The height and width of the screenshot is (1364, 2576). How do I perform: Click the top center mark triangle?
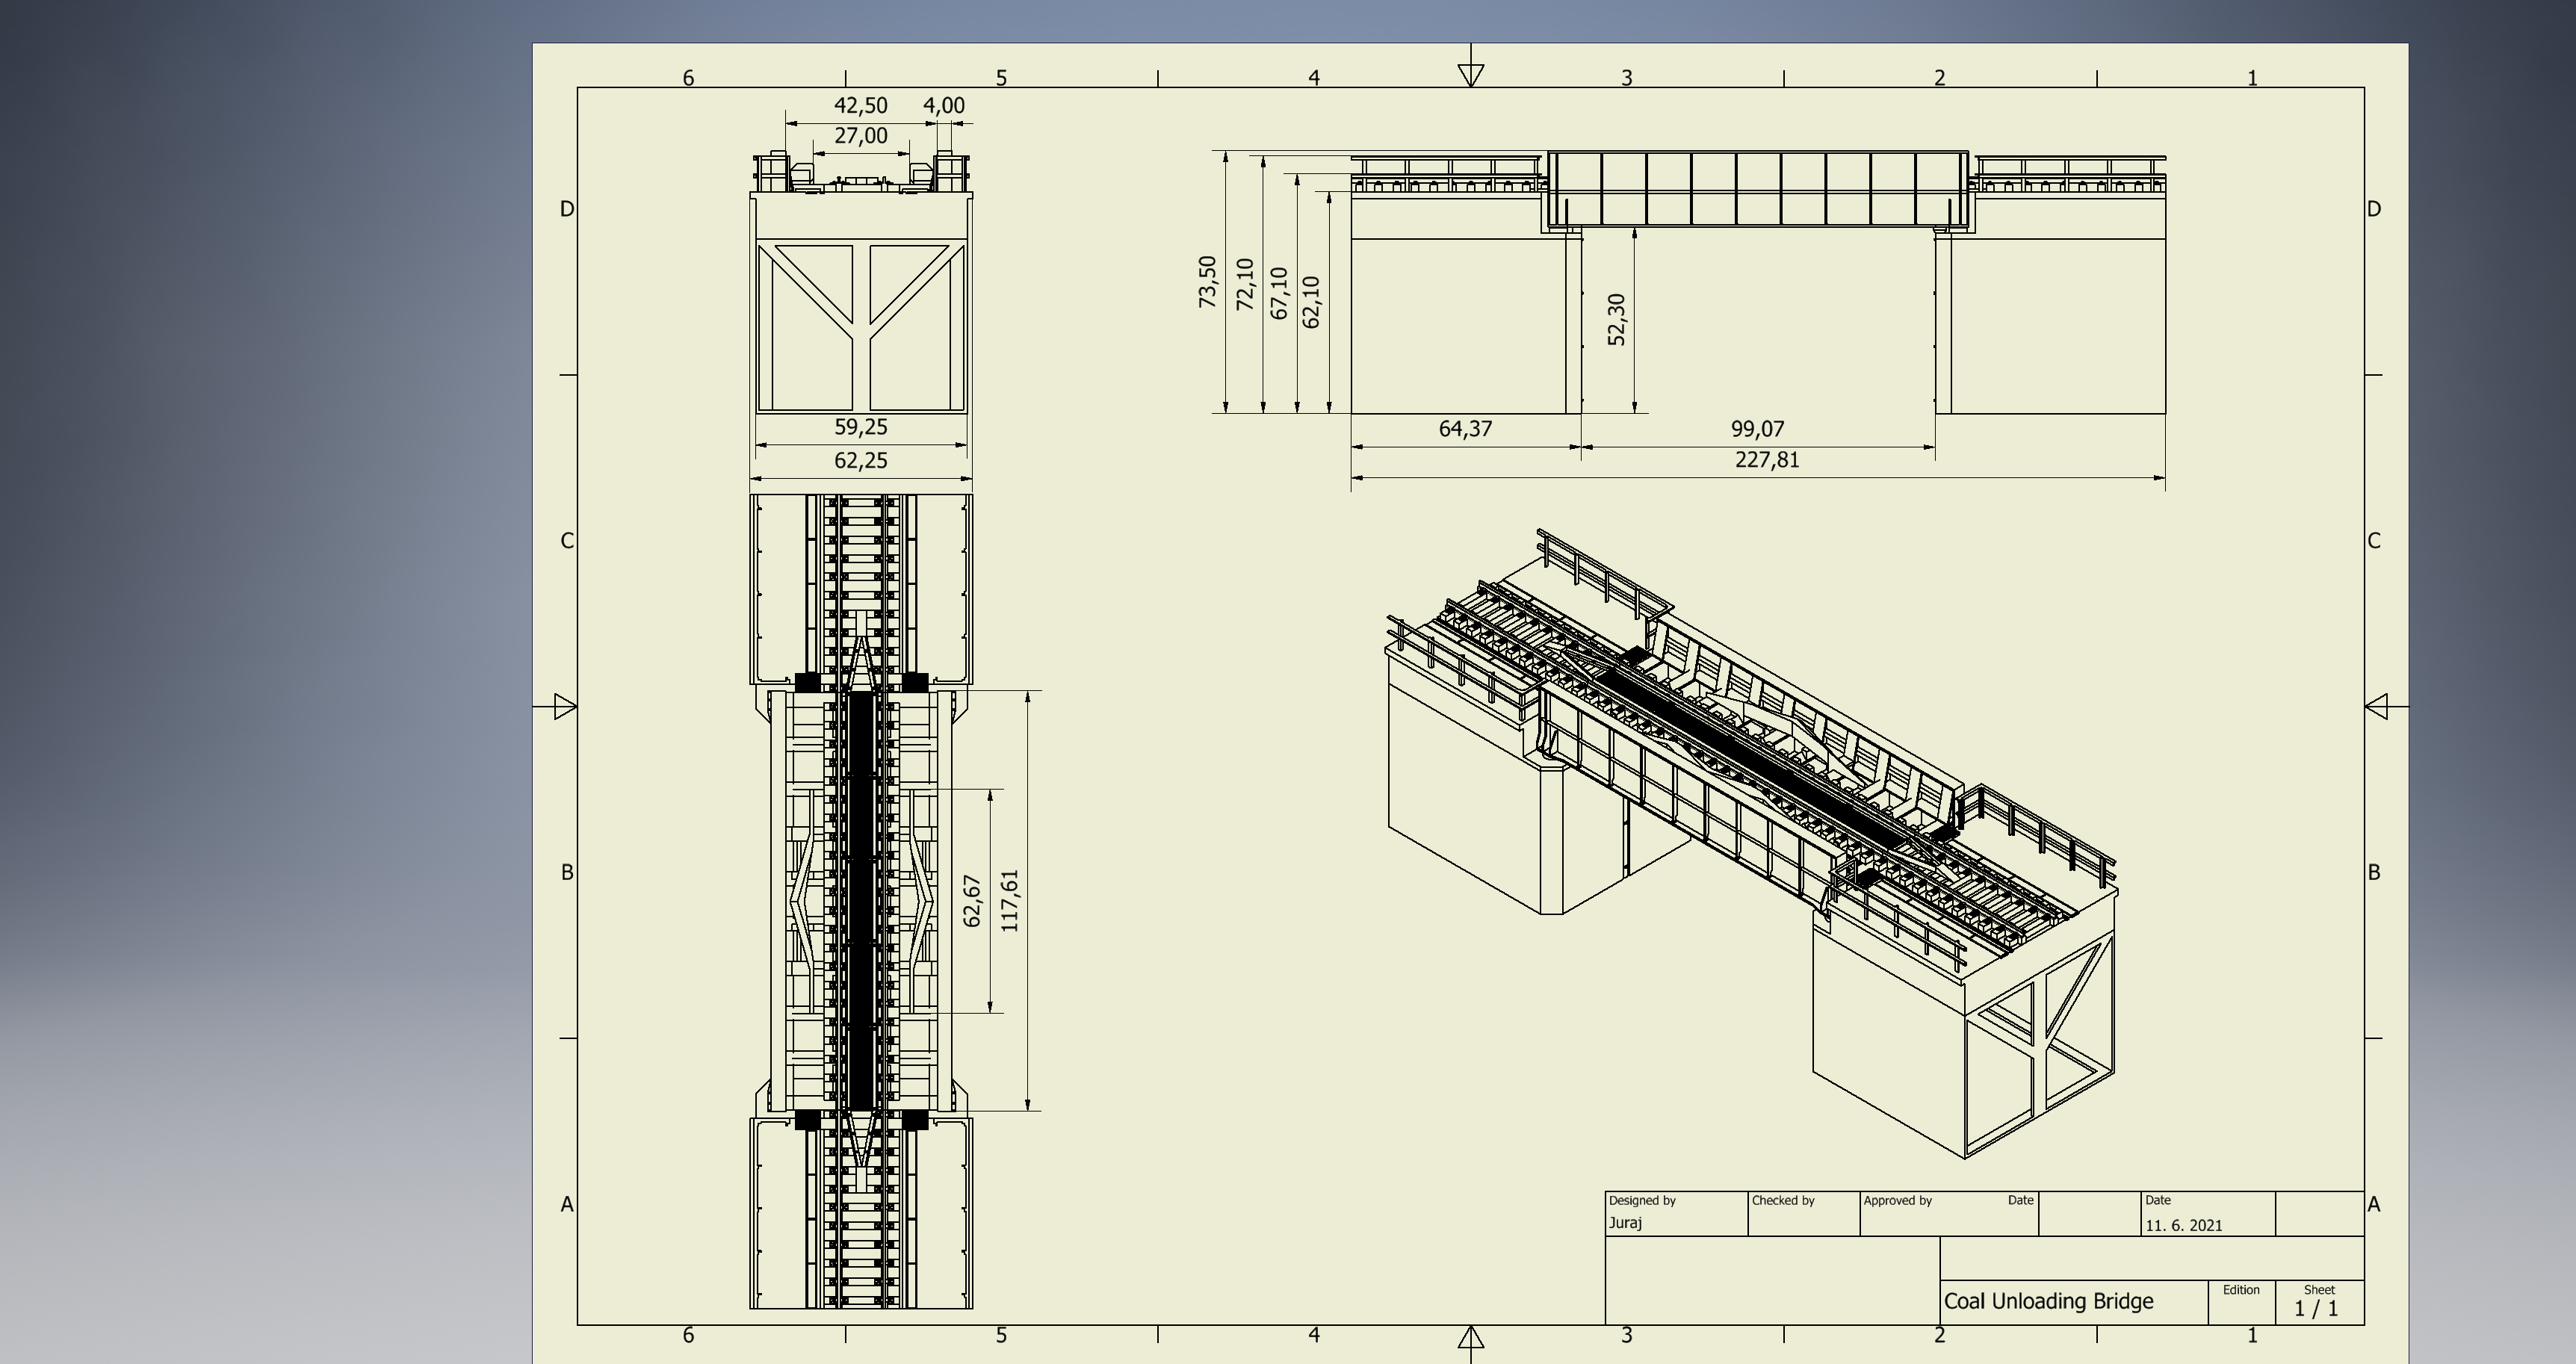coord(1470,75)
